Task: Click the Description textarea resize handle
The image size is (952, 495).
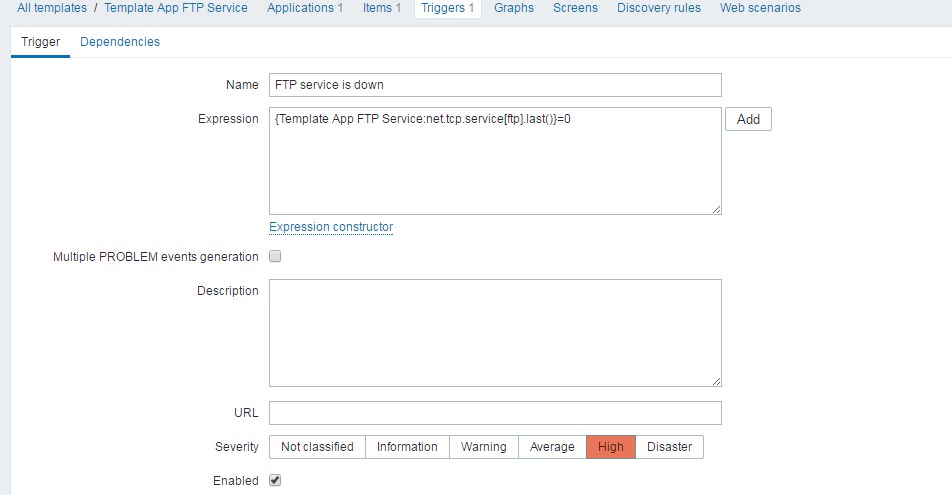Action: (x=716, y=381)
